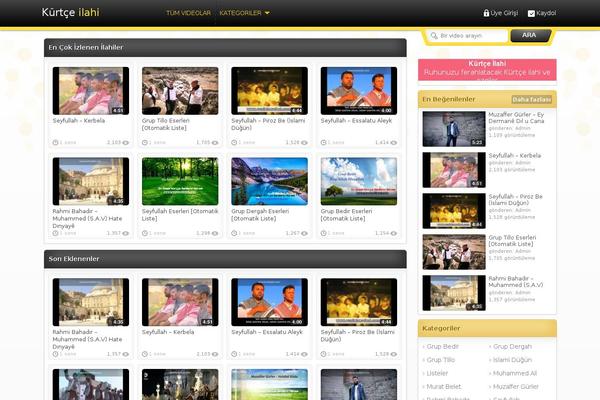The height and width of the screenshot is (400, 600).
Task: Click the checkmark icon beside Kaydol
Action: (531, 13)
